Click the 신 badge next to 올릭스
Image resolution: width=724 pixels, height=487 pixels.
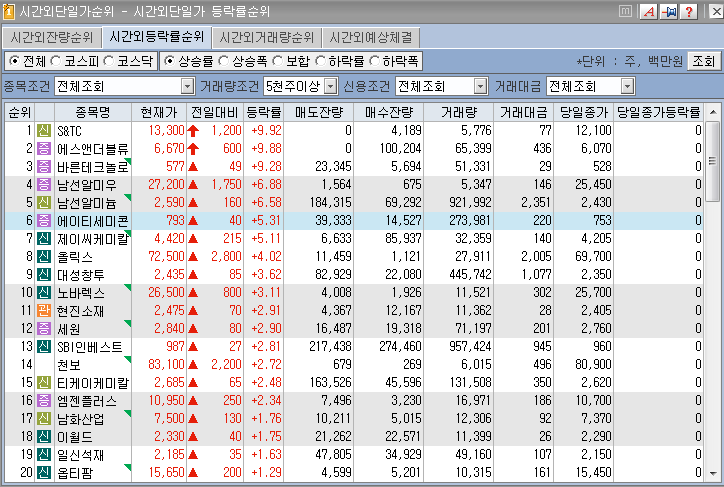point(44,257)
